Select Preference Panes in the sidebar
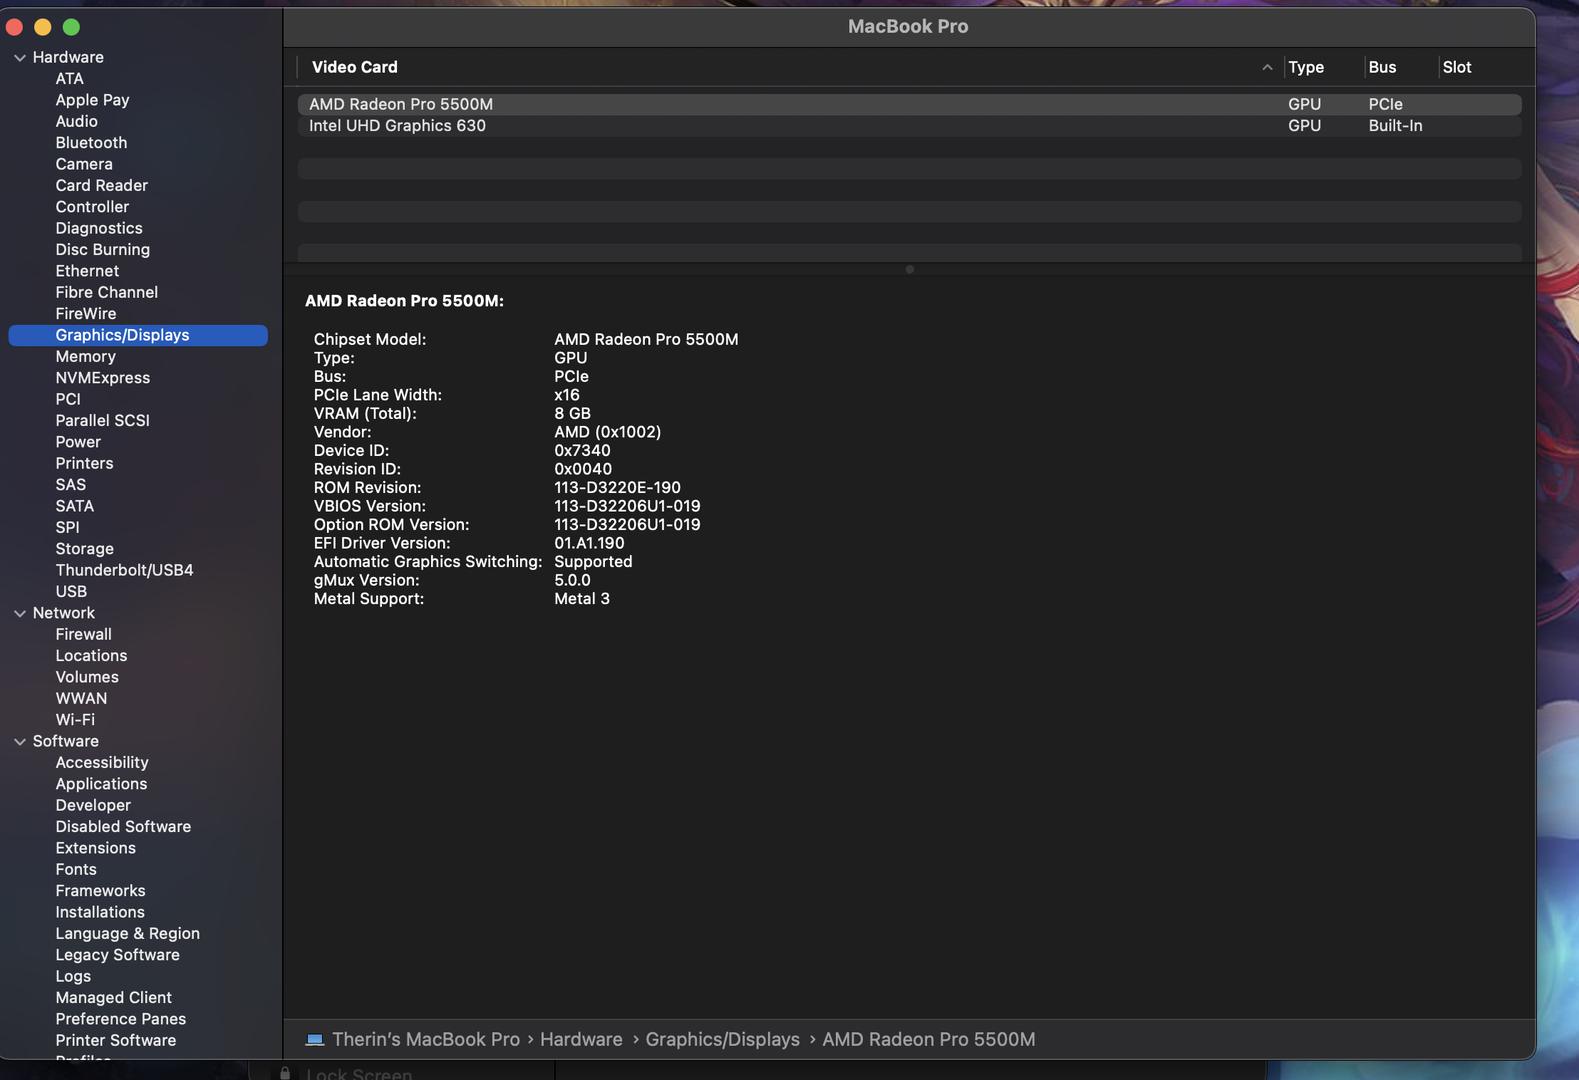This screenshot has width=1579, height=1080. 120,1019
